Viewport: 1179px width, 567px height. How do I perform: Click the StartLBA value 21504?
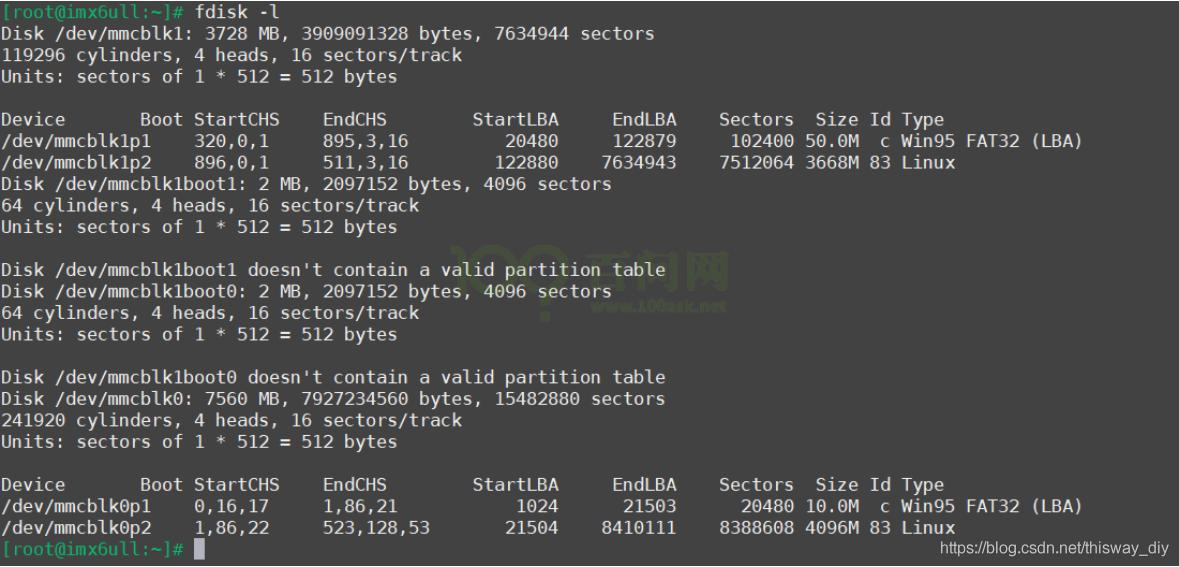click(x=531, y=527)
